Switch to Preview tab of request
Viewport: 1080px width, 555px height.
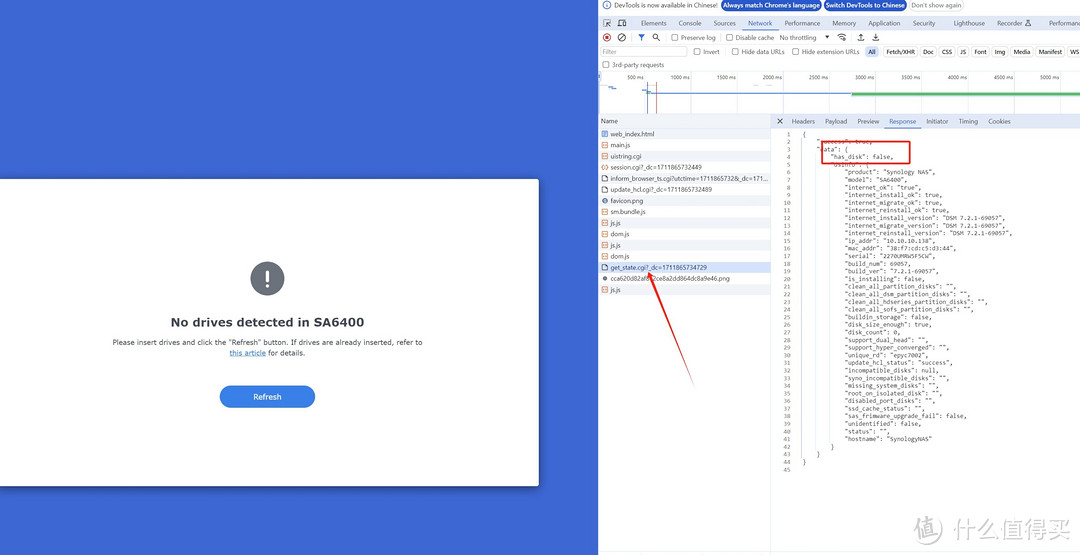(868, 121)
